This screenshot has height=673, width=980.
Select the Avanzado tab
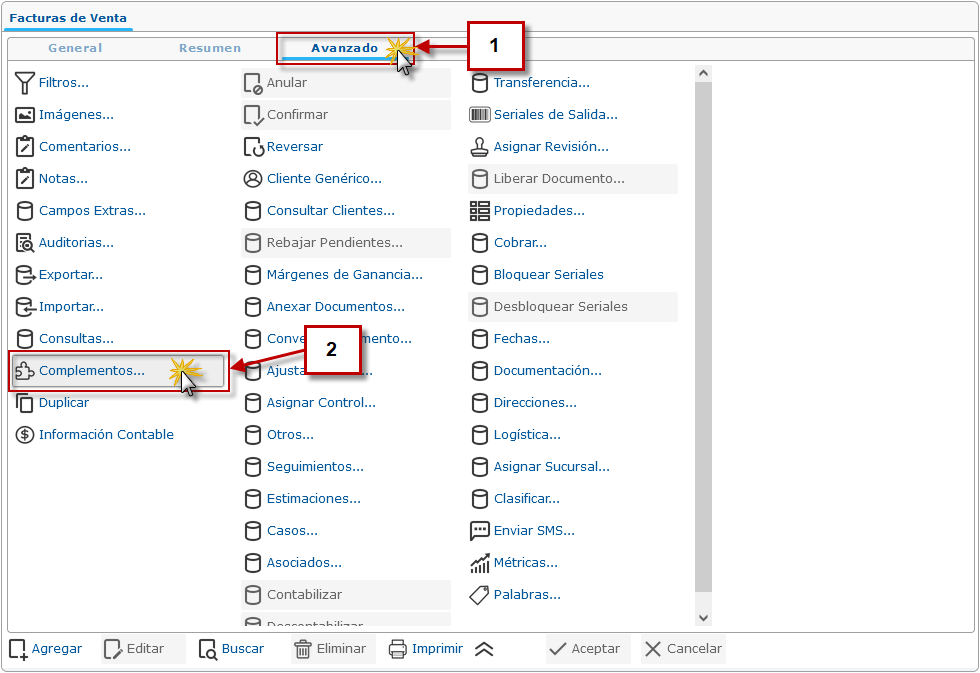(x=344, y=48)
